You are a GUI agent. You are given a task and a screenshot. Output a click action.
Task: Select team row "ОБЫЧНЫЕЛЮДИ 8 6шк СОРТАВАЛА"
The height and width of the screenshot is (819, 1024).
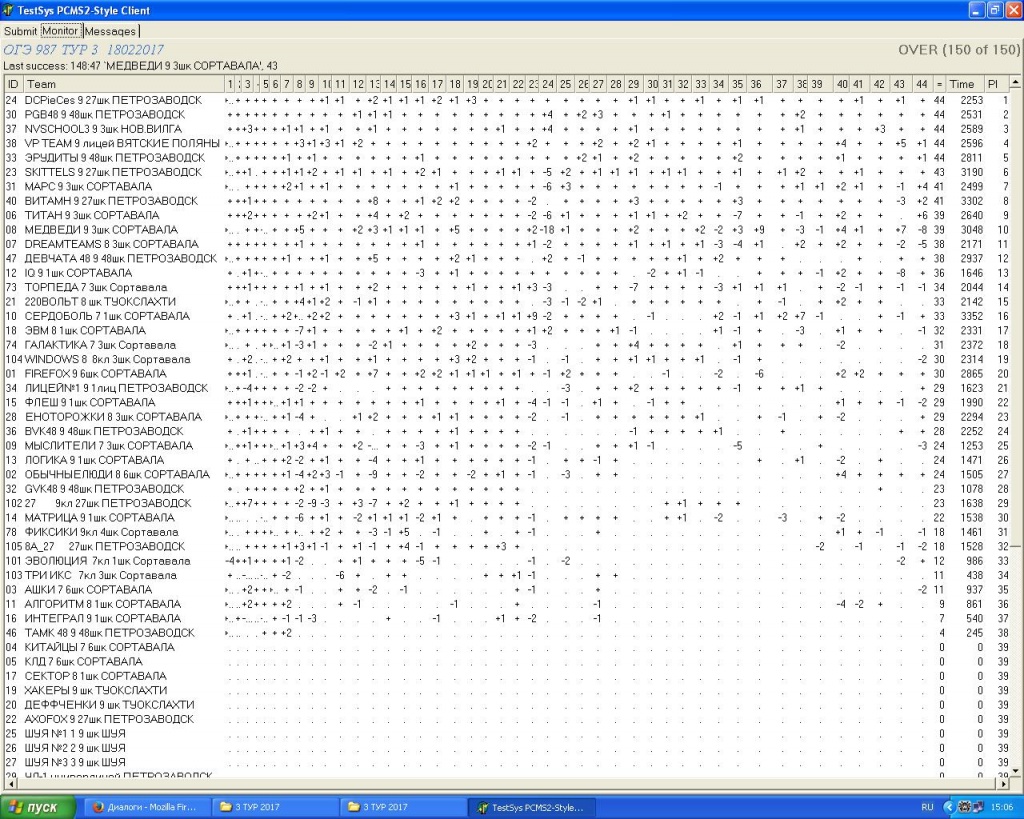point(507,474)
